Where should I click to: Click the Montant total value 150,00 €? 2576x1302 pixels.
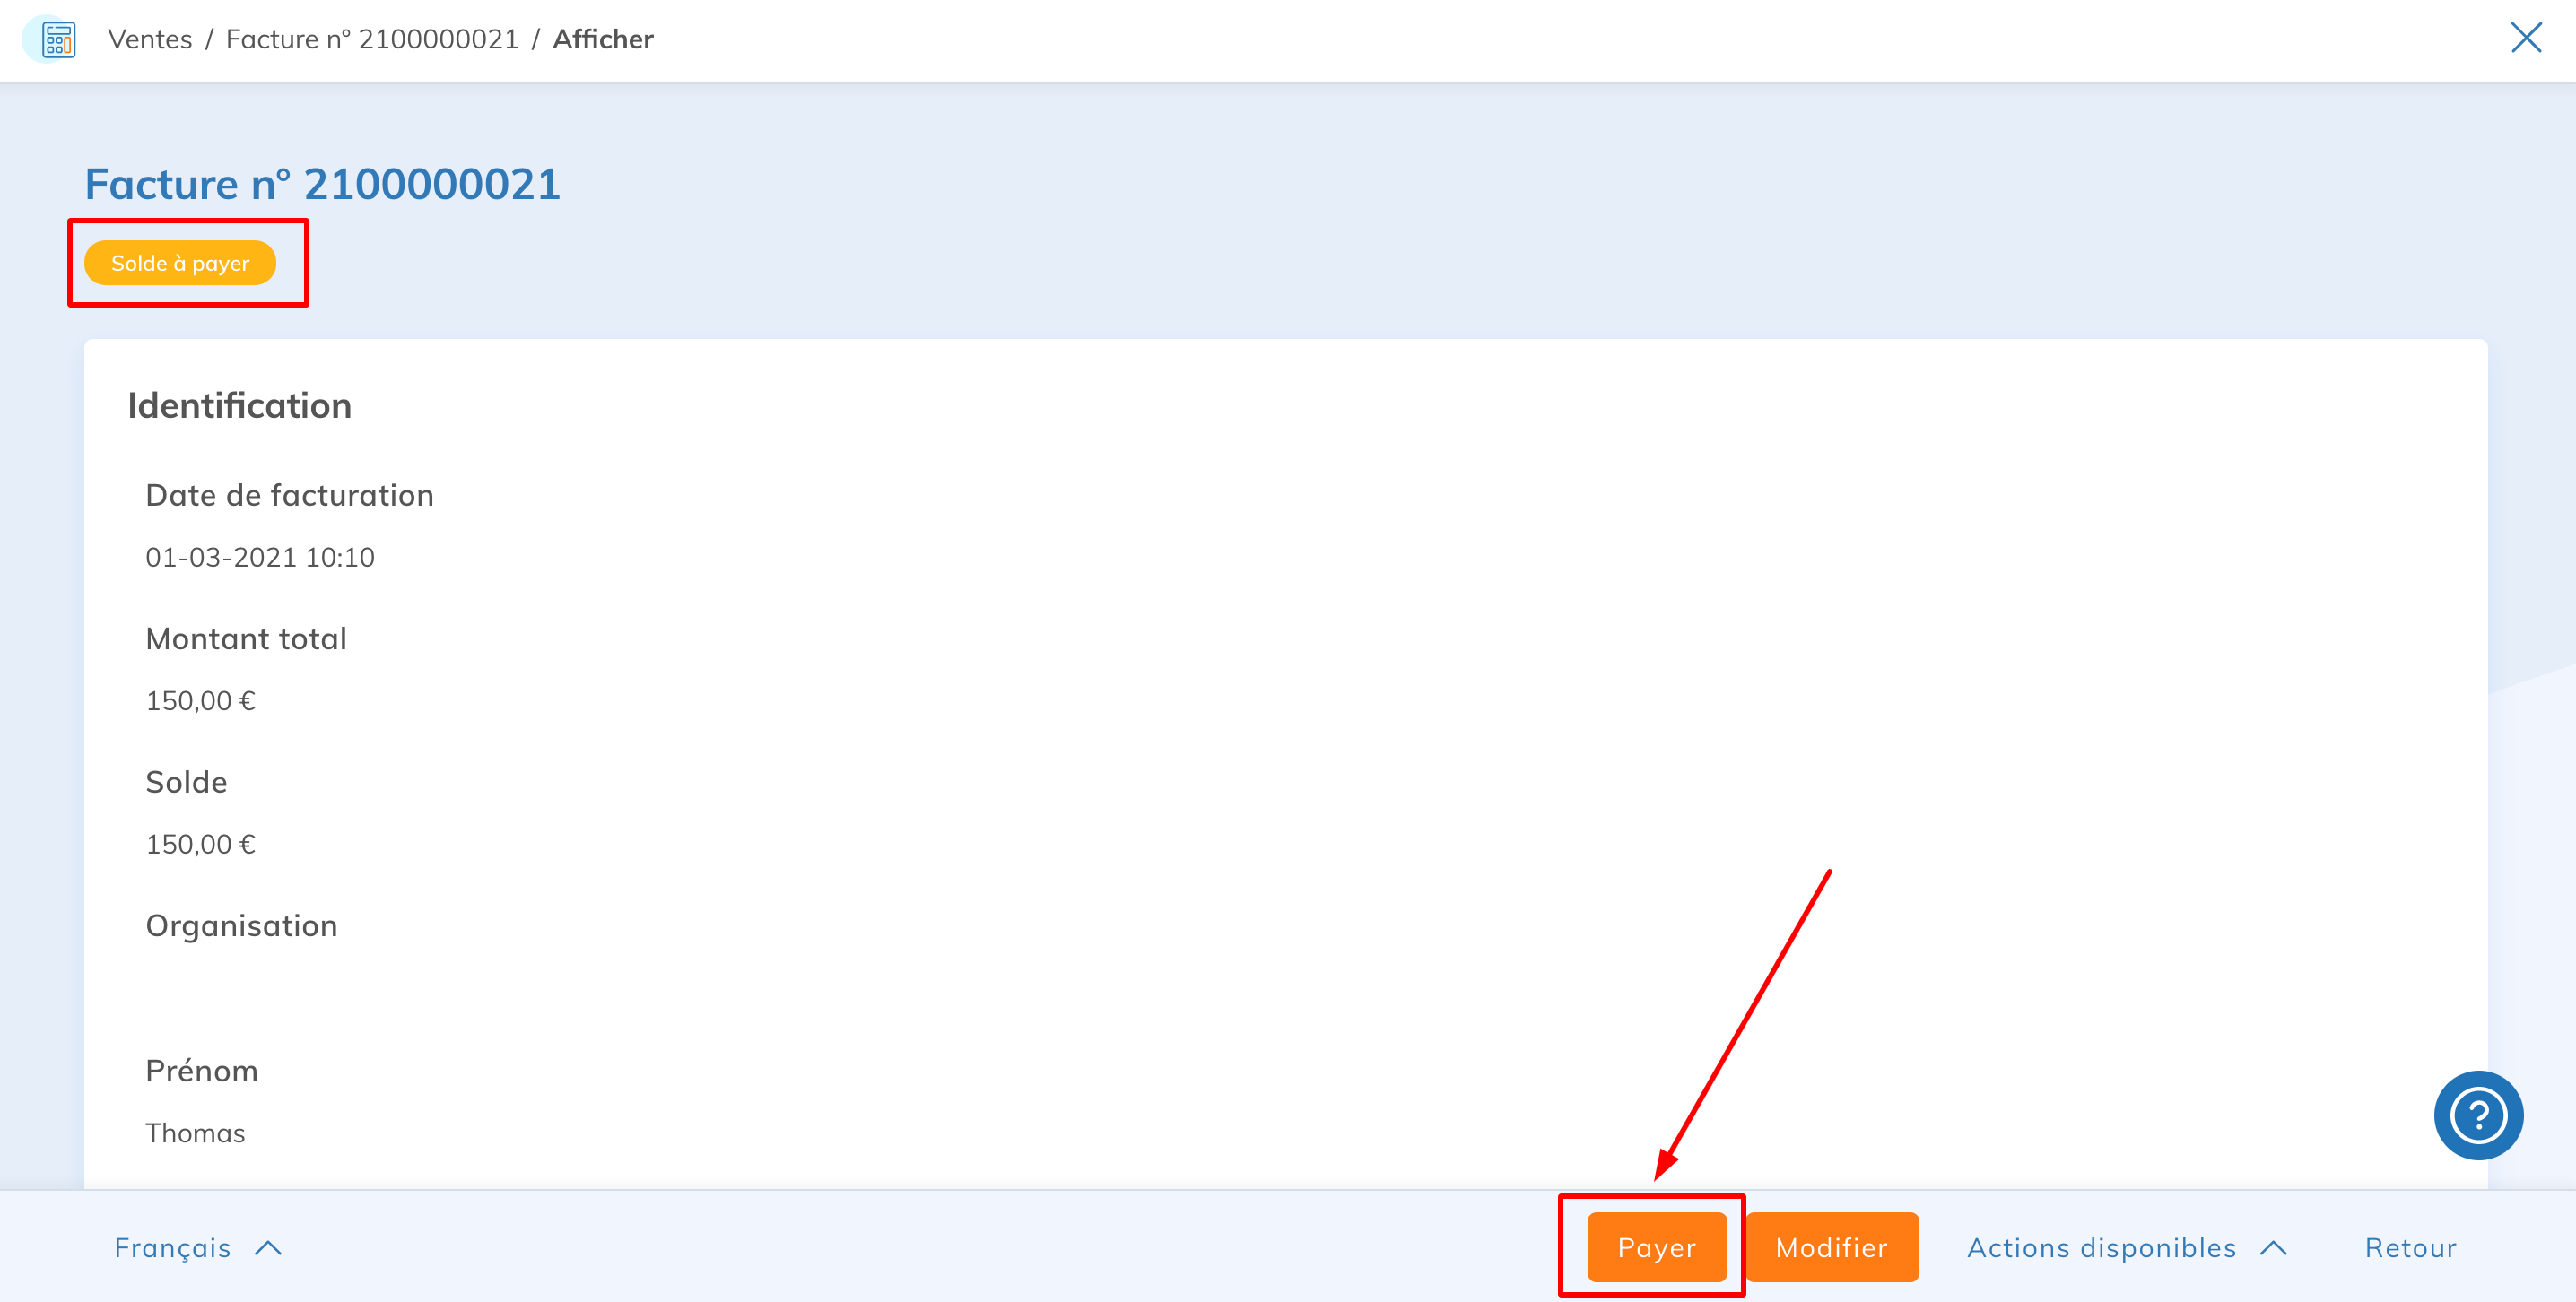(201, 701)
